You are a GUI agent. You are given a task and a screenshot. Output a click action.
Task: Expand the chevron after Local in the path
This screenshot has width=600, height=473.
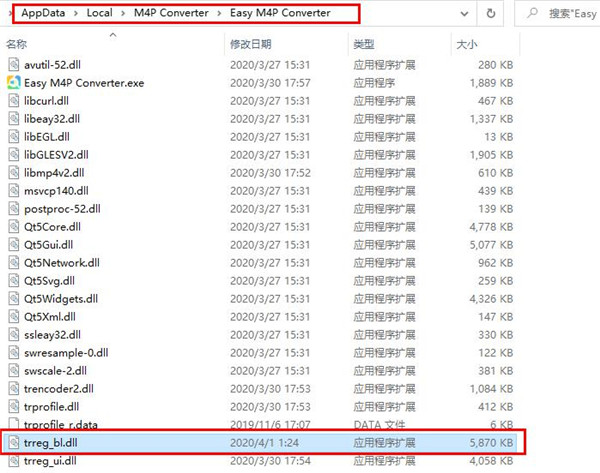123,13
